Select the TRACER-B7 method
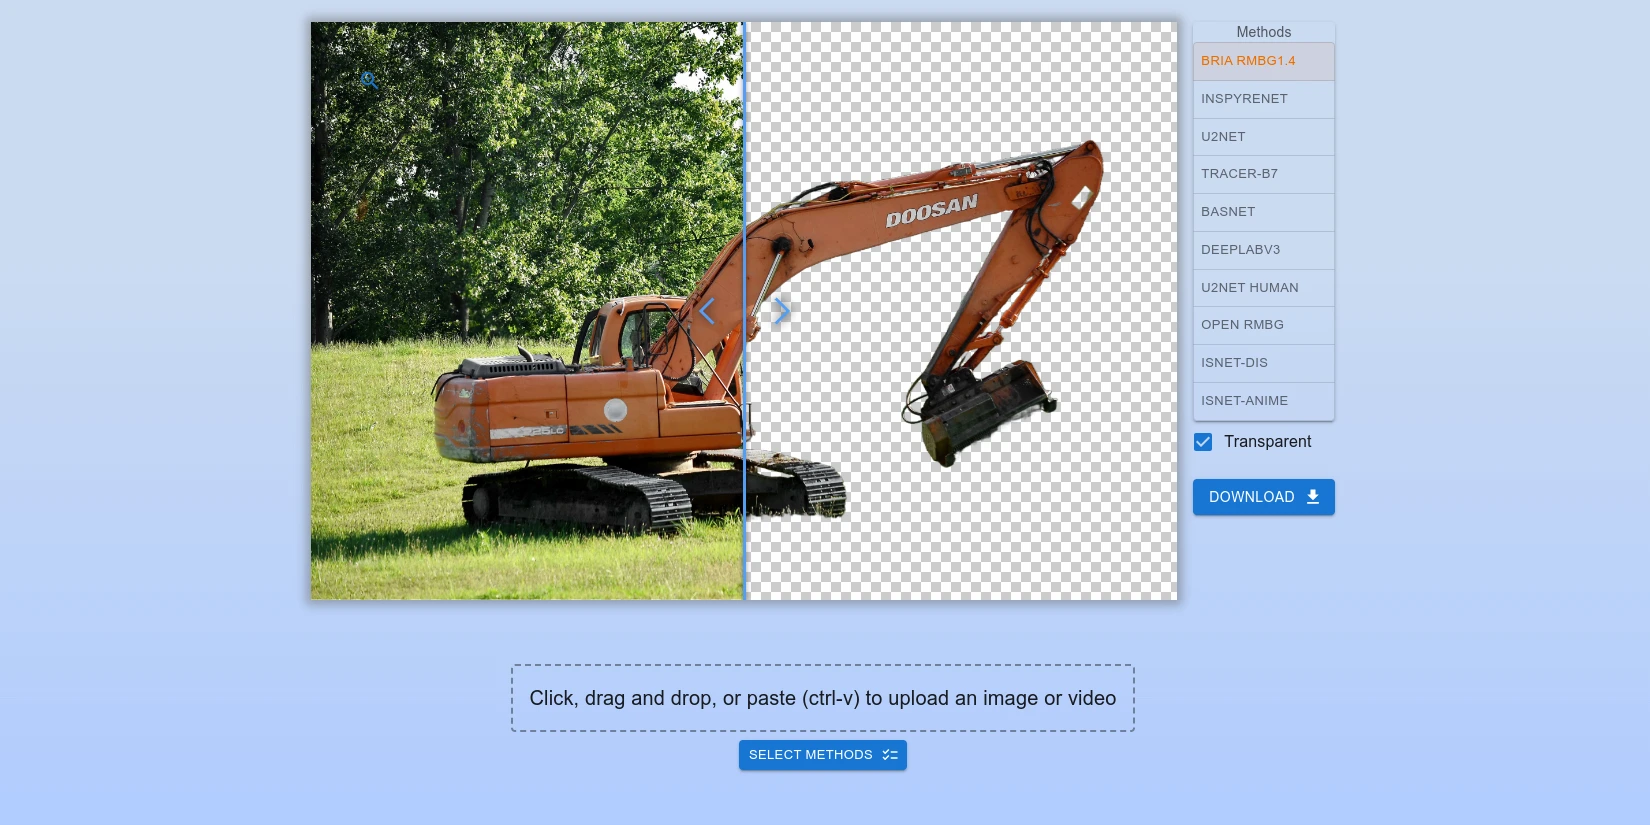Image resolution: width=1650 pixels, height=825 pixels. tap(1263, 174)
